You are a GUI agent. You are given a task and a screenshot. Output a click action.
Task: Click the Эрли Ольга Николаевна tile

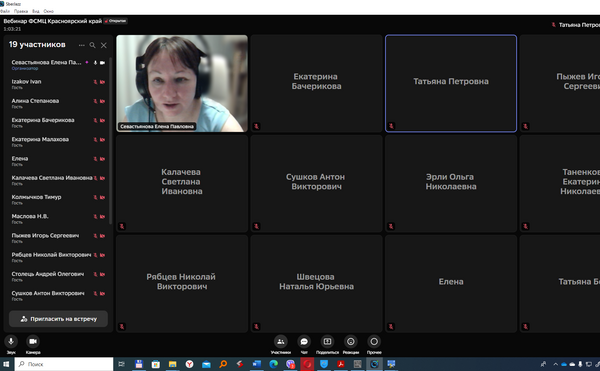coord(451,184)
